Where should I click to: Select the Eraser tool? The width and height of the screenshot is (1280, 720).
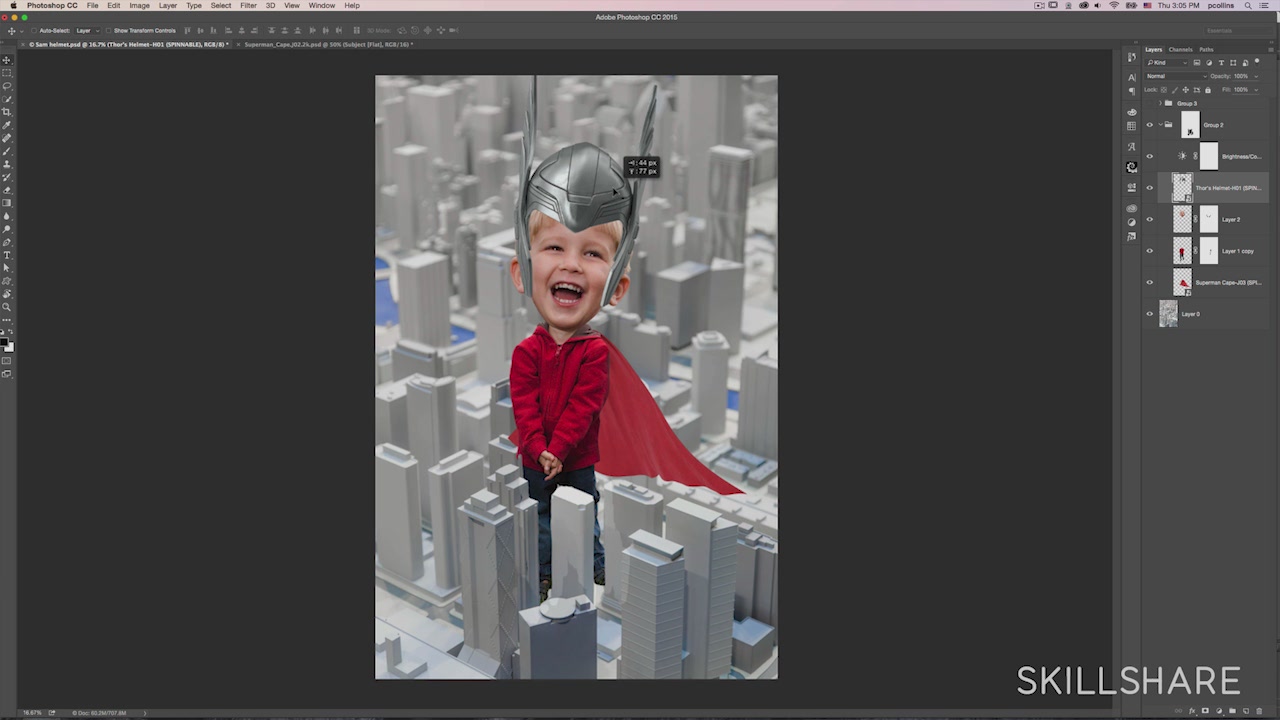7,190
